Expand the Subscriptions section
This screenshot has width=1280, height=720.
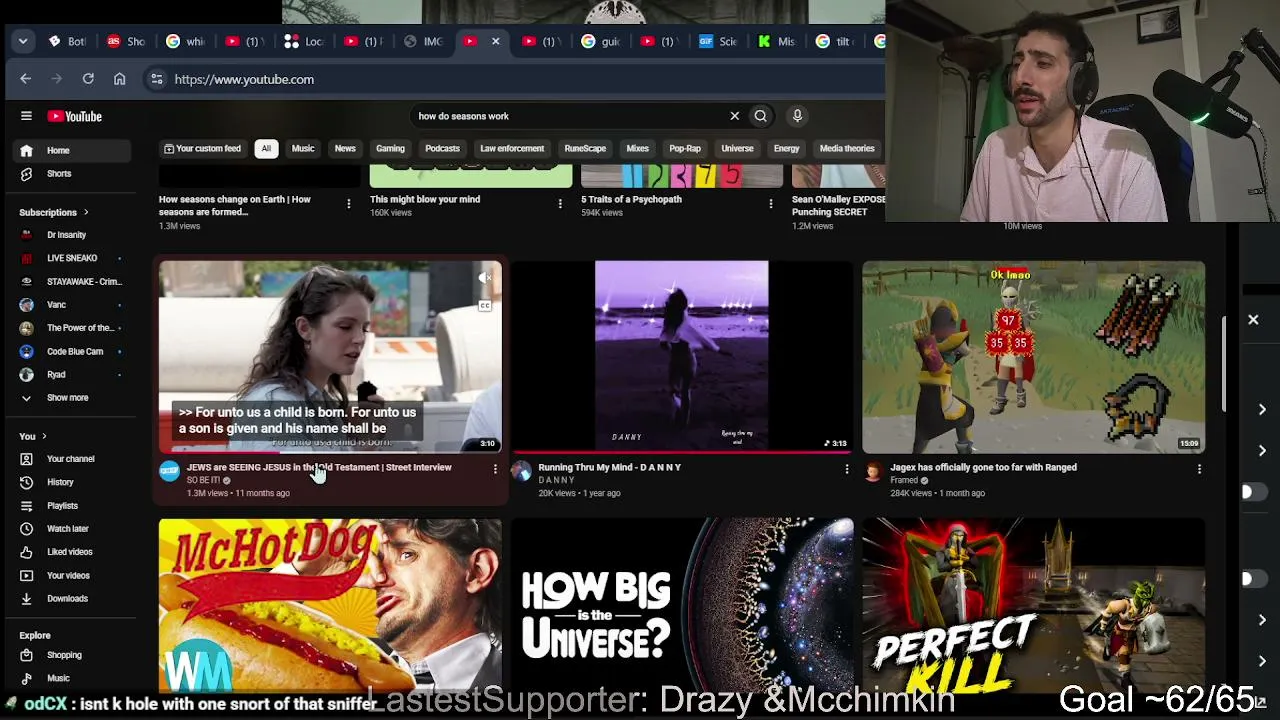[x=54, y=212]
